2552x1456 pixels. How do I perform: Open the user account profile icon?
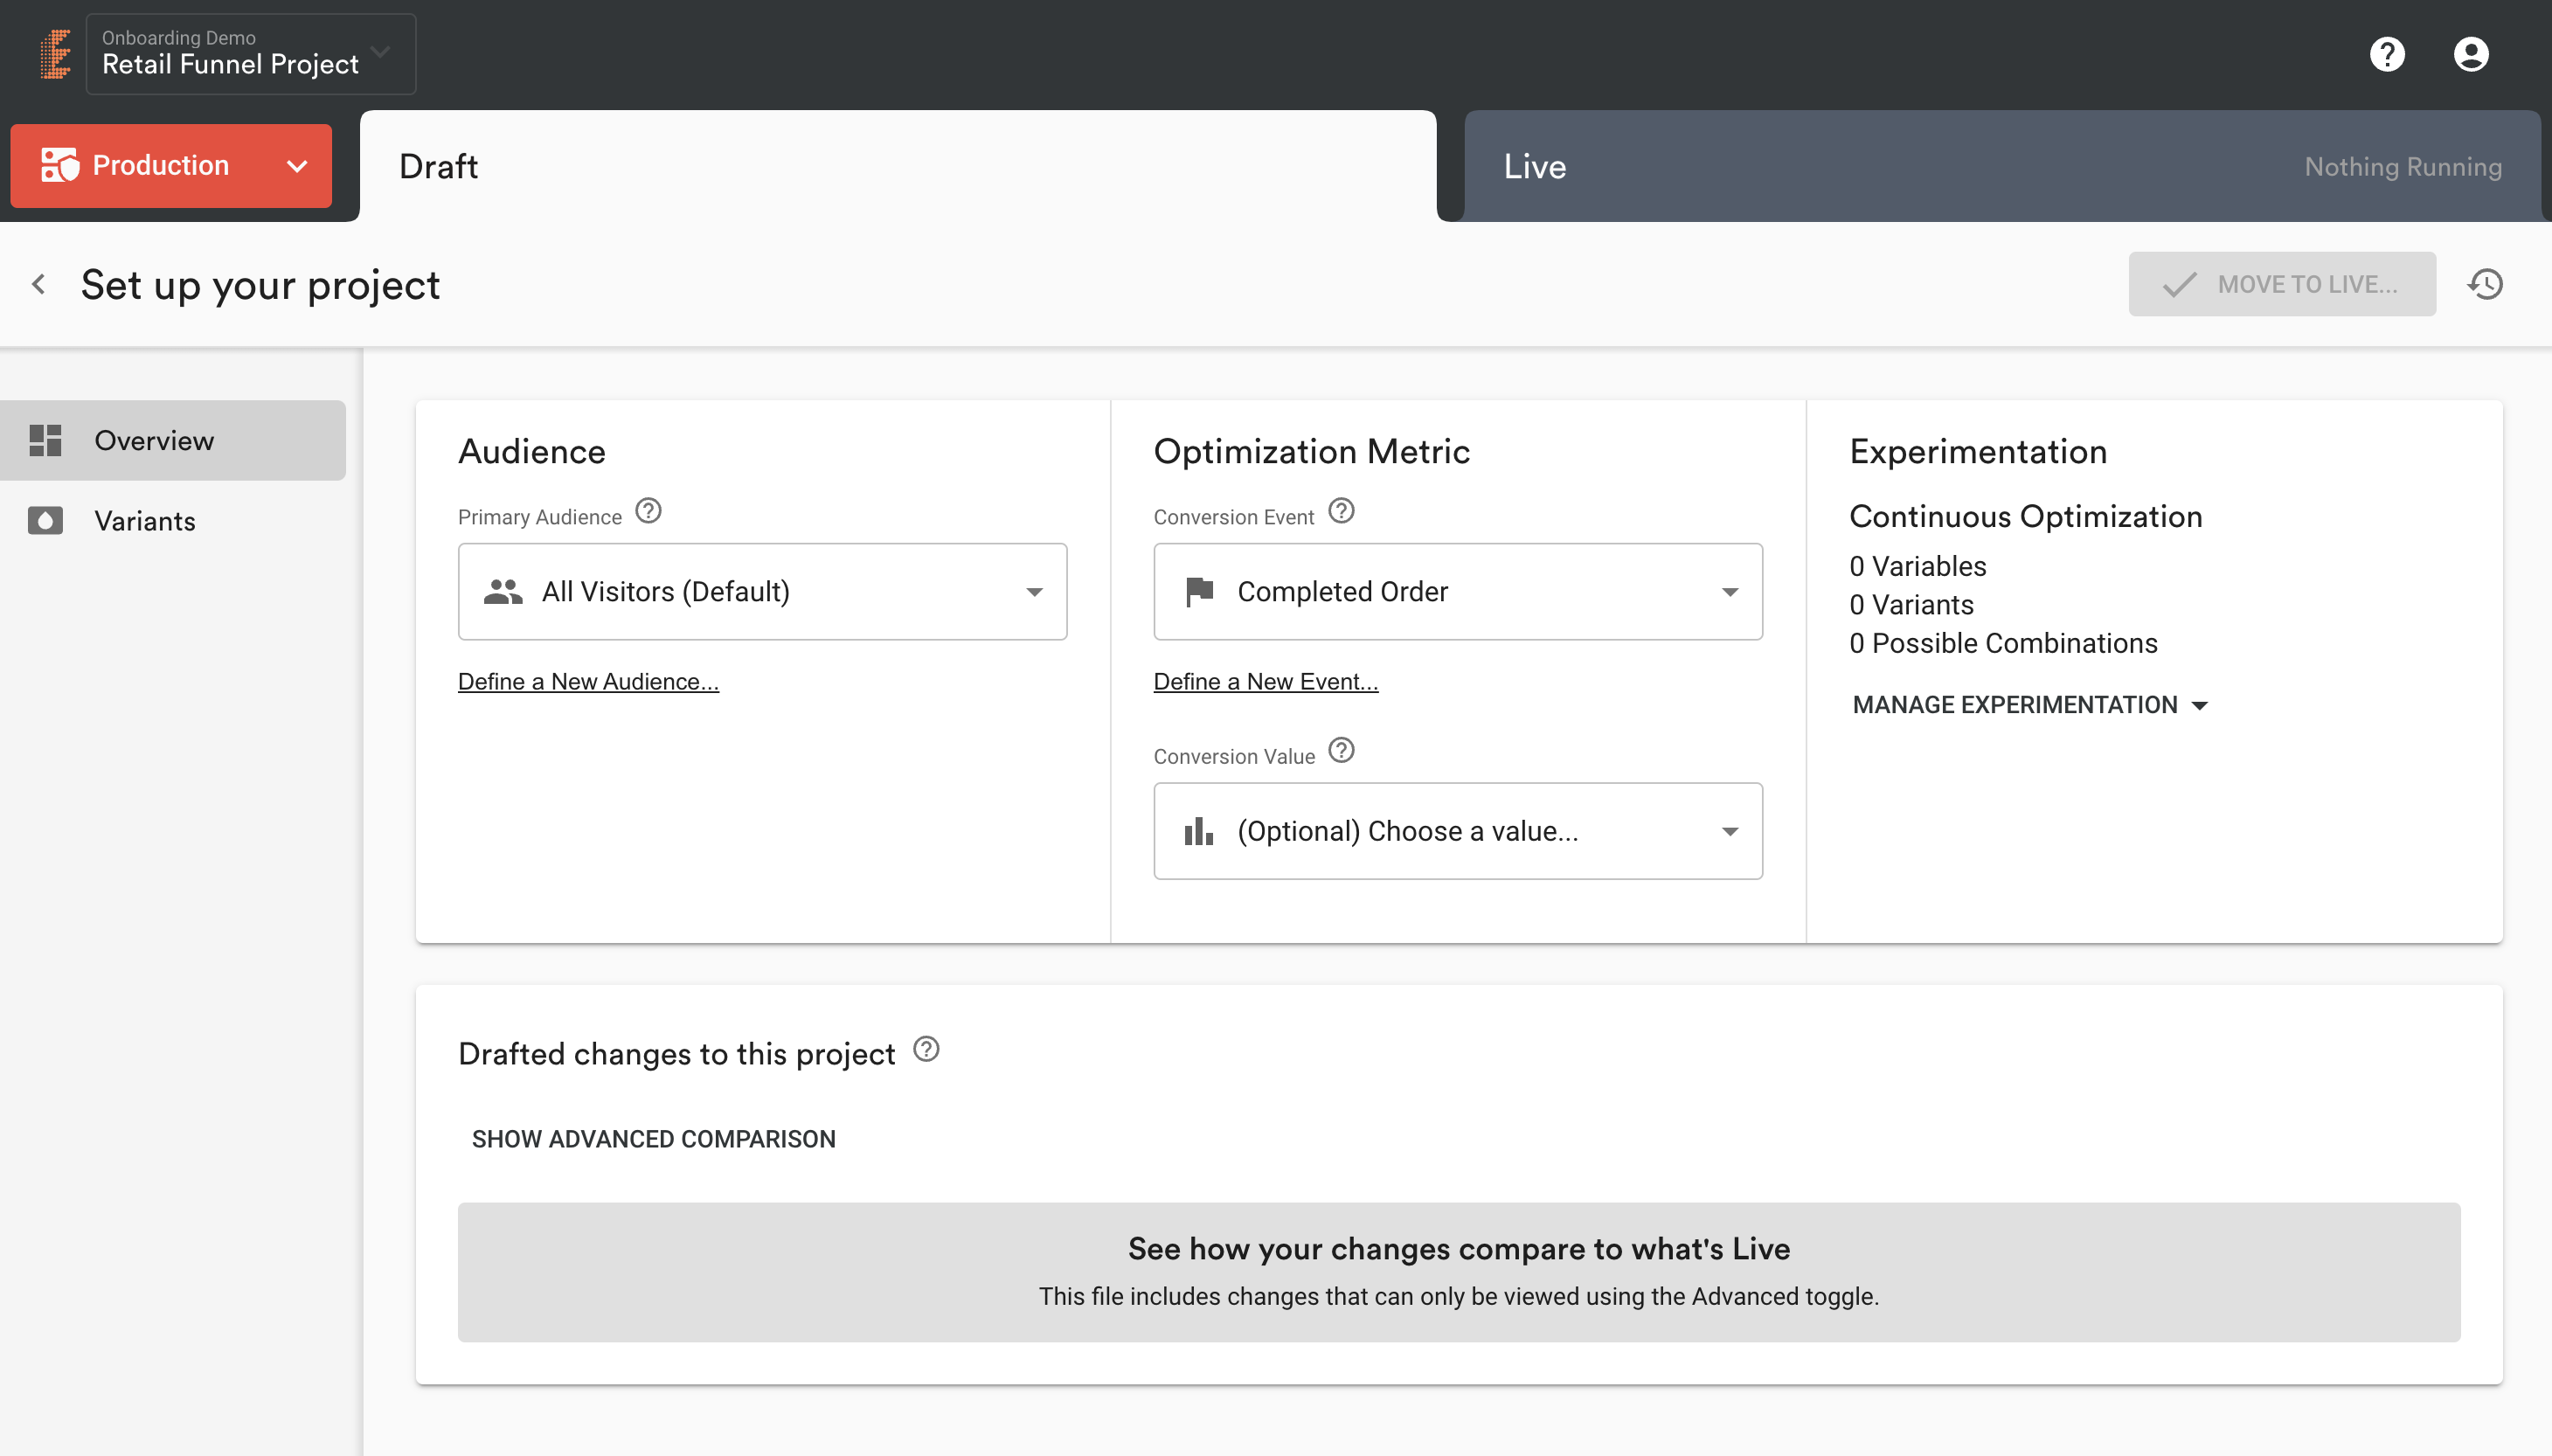pyautogui.click(x=2470, y=54)
